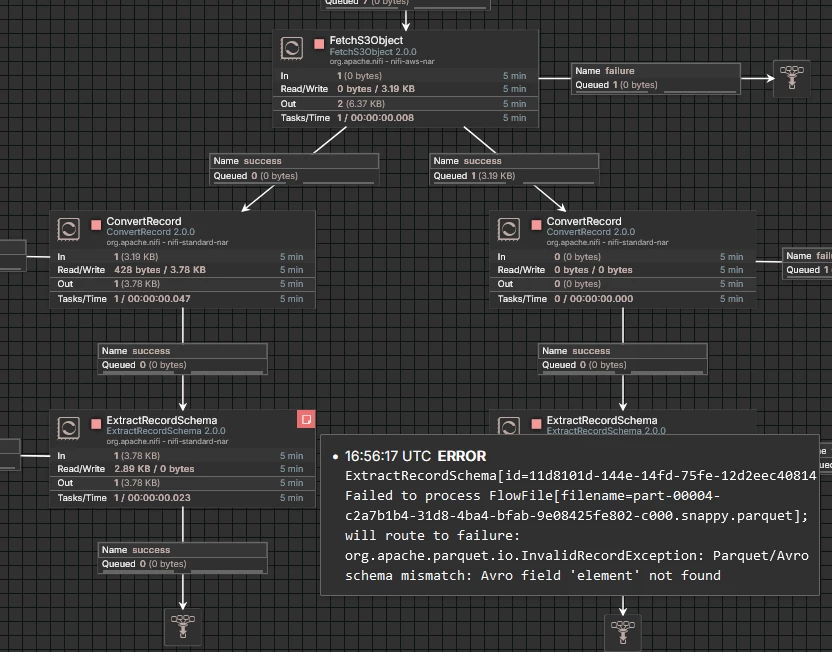This screenshot has height=652, width=832.
Task: Click the processor icon of the ExtractRecordSchema reading 2.89 KB
Action: point(68,428)
